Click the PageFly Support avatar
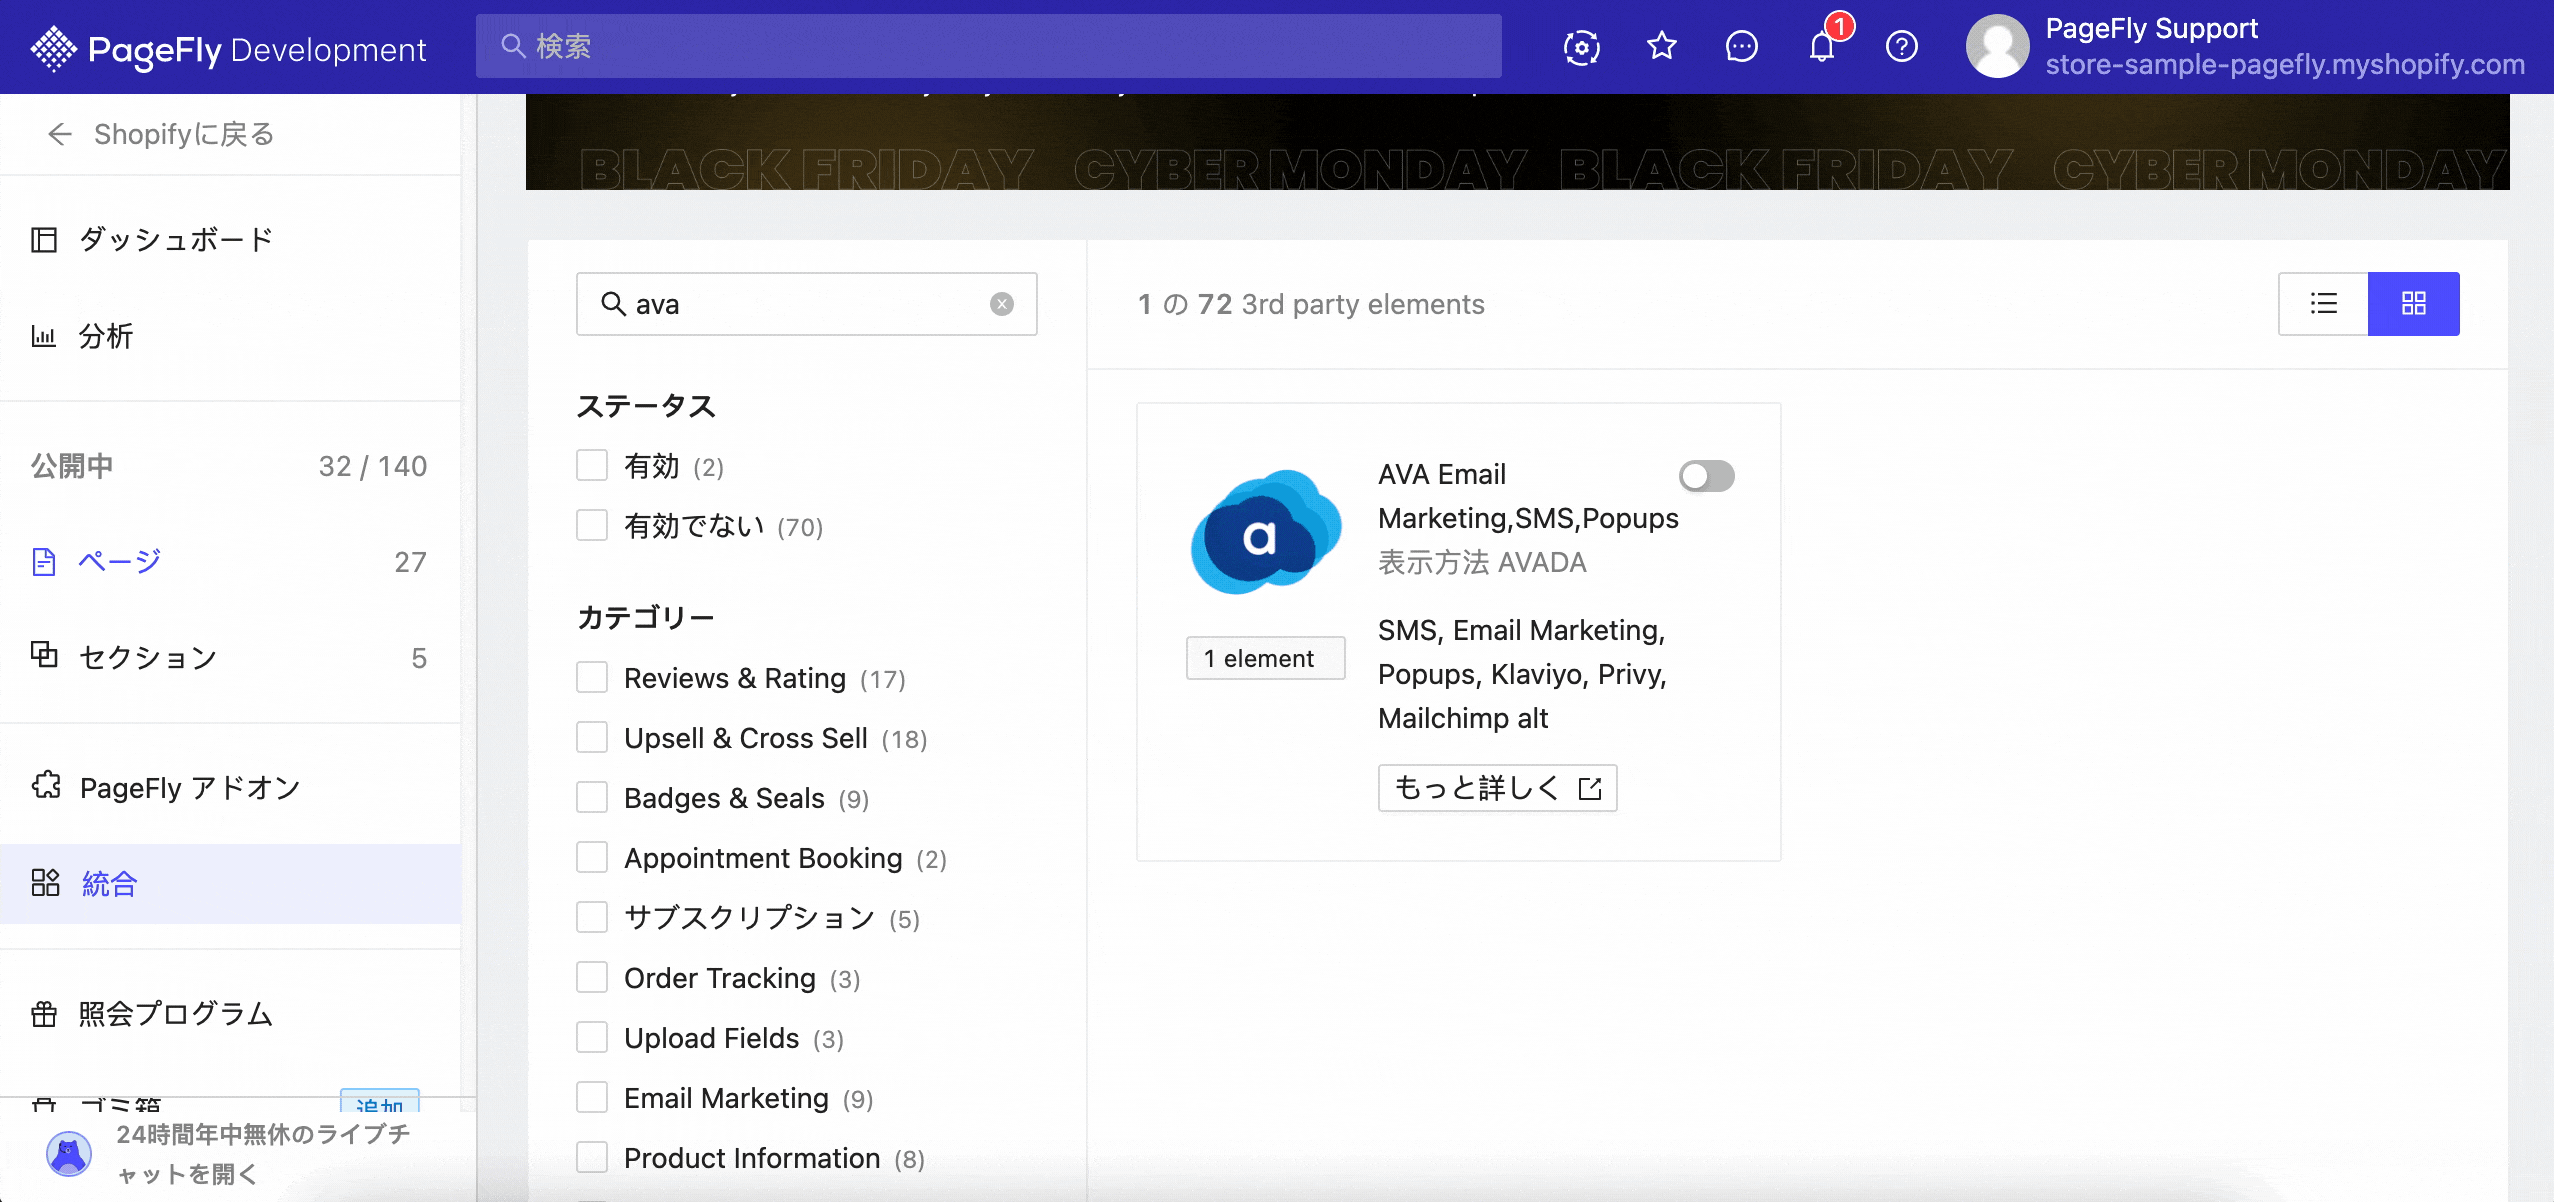 pyautogui.click(x=1997, y=46)
